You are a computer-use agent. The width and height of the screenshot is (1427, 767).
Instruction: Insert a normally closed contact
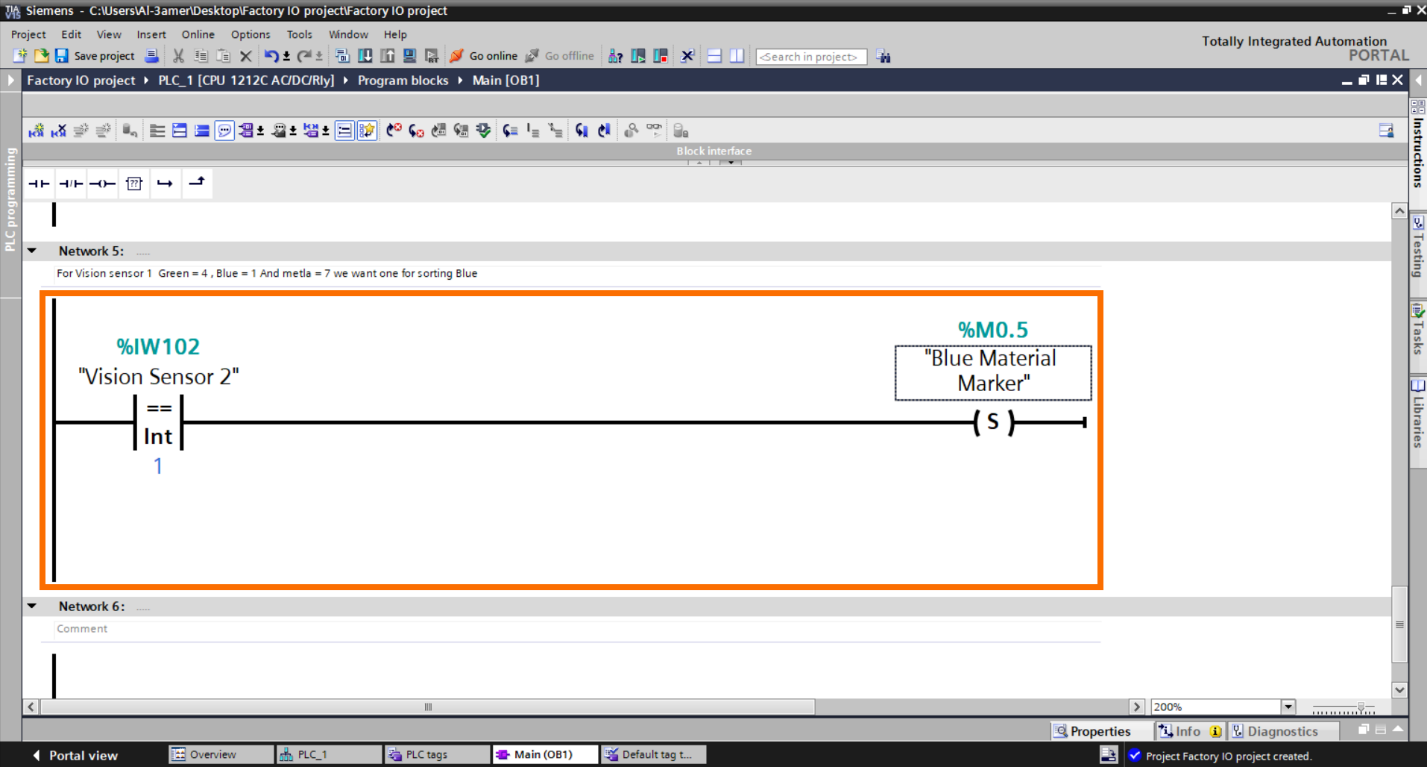click(x=70, y=183)
